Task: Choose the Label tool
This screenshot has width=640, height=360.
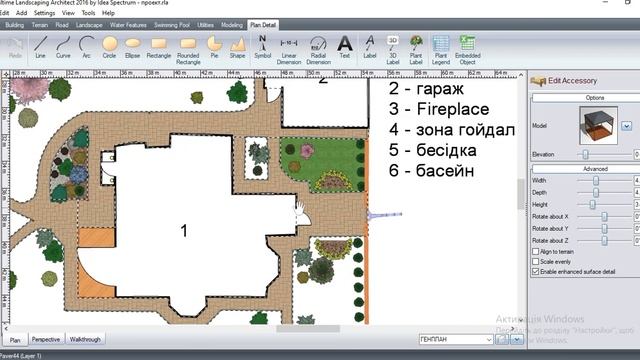Action: click(370, 47)
